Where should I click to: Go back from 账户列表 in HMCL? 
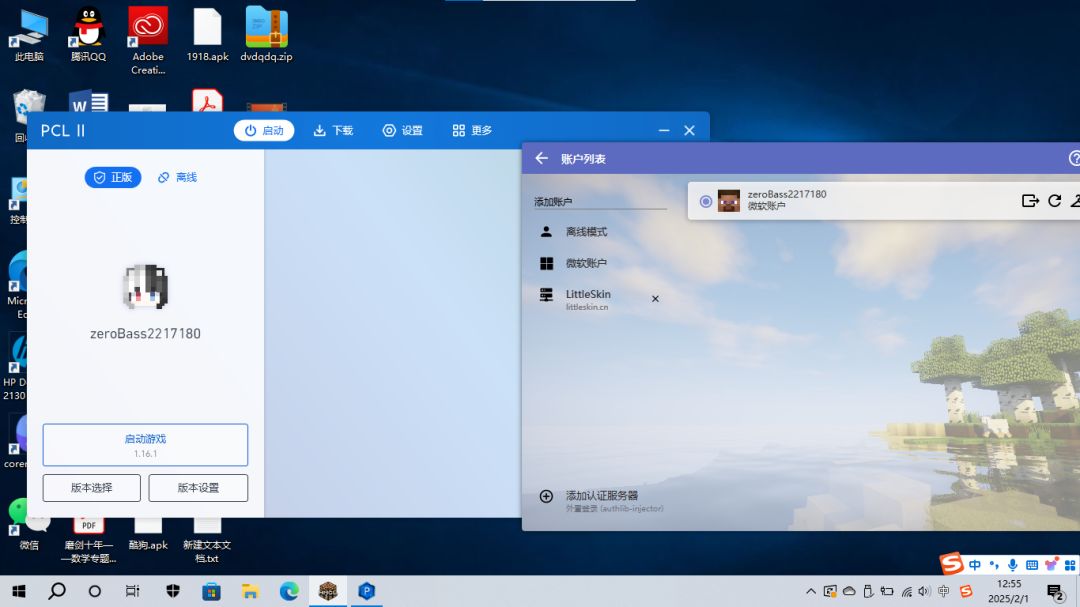tap(541, 158)
